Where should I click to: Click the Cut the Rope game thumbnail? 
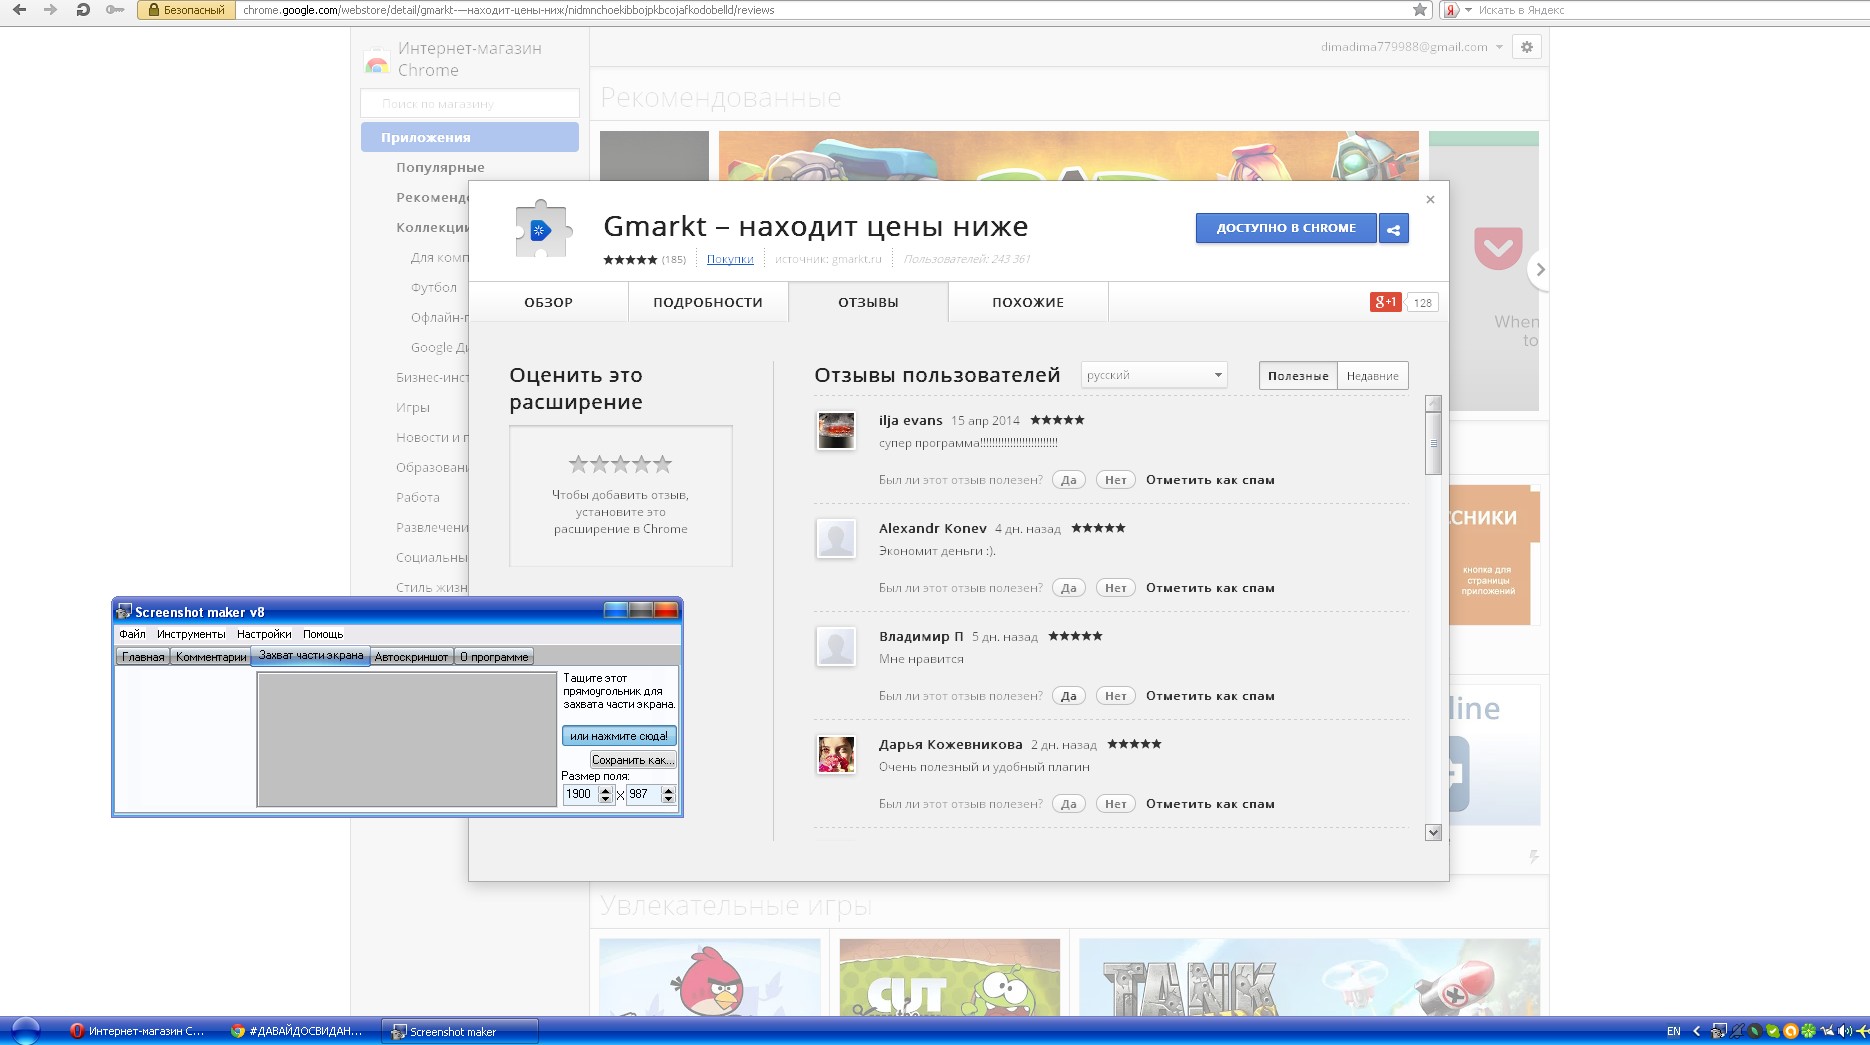tap(950, 978)
